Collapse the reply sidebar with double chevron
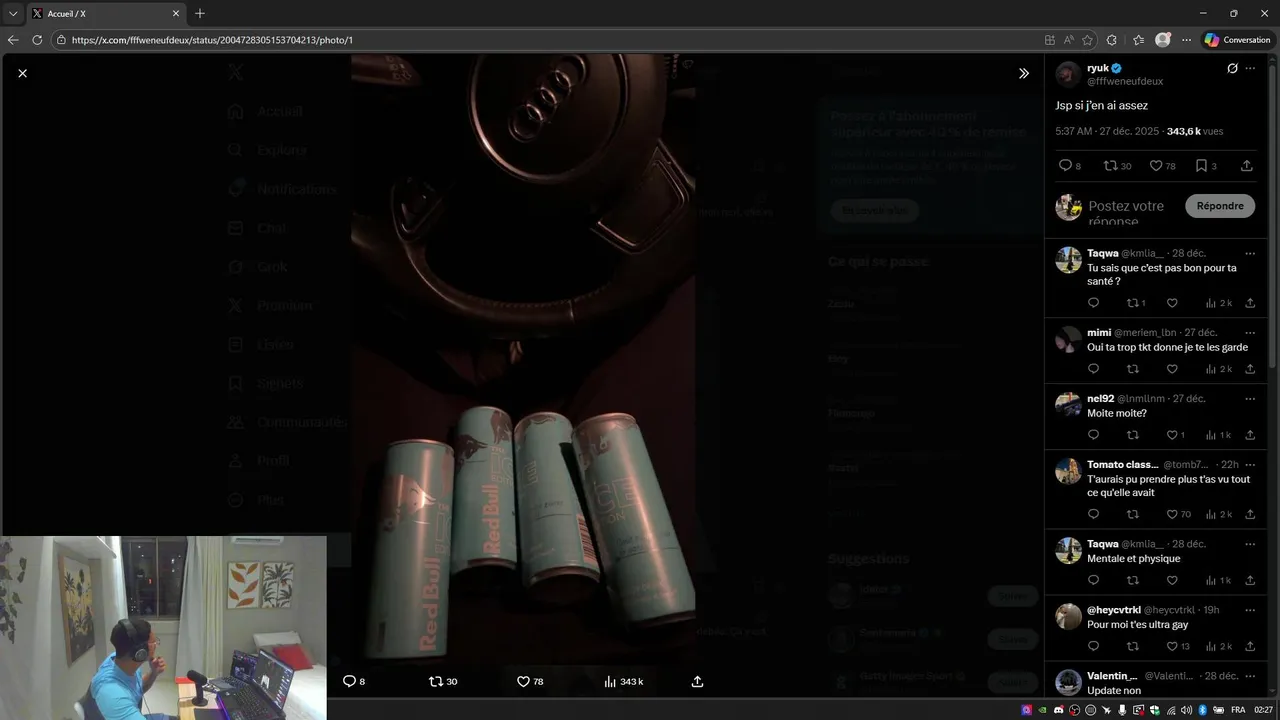This screenshot has width=1280, height=720. [1024, 73]
